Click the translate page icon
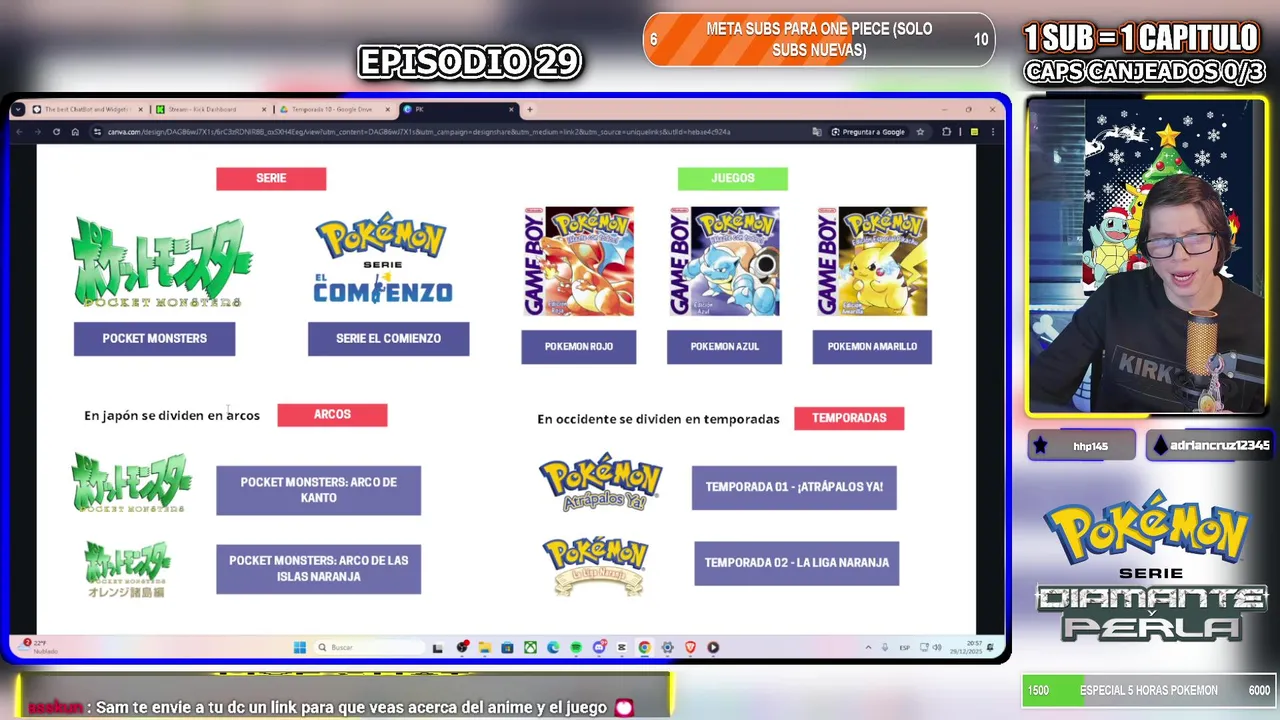Screen dimensions: 1280x720 (817, 132)
